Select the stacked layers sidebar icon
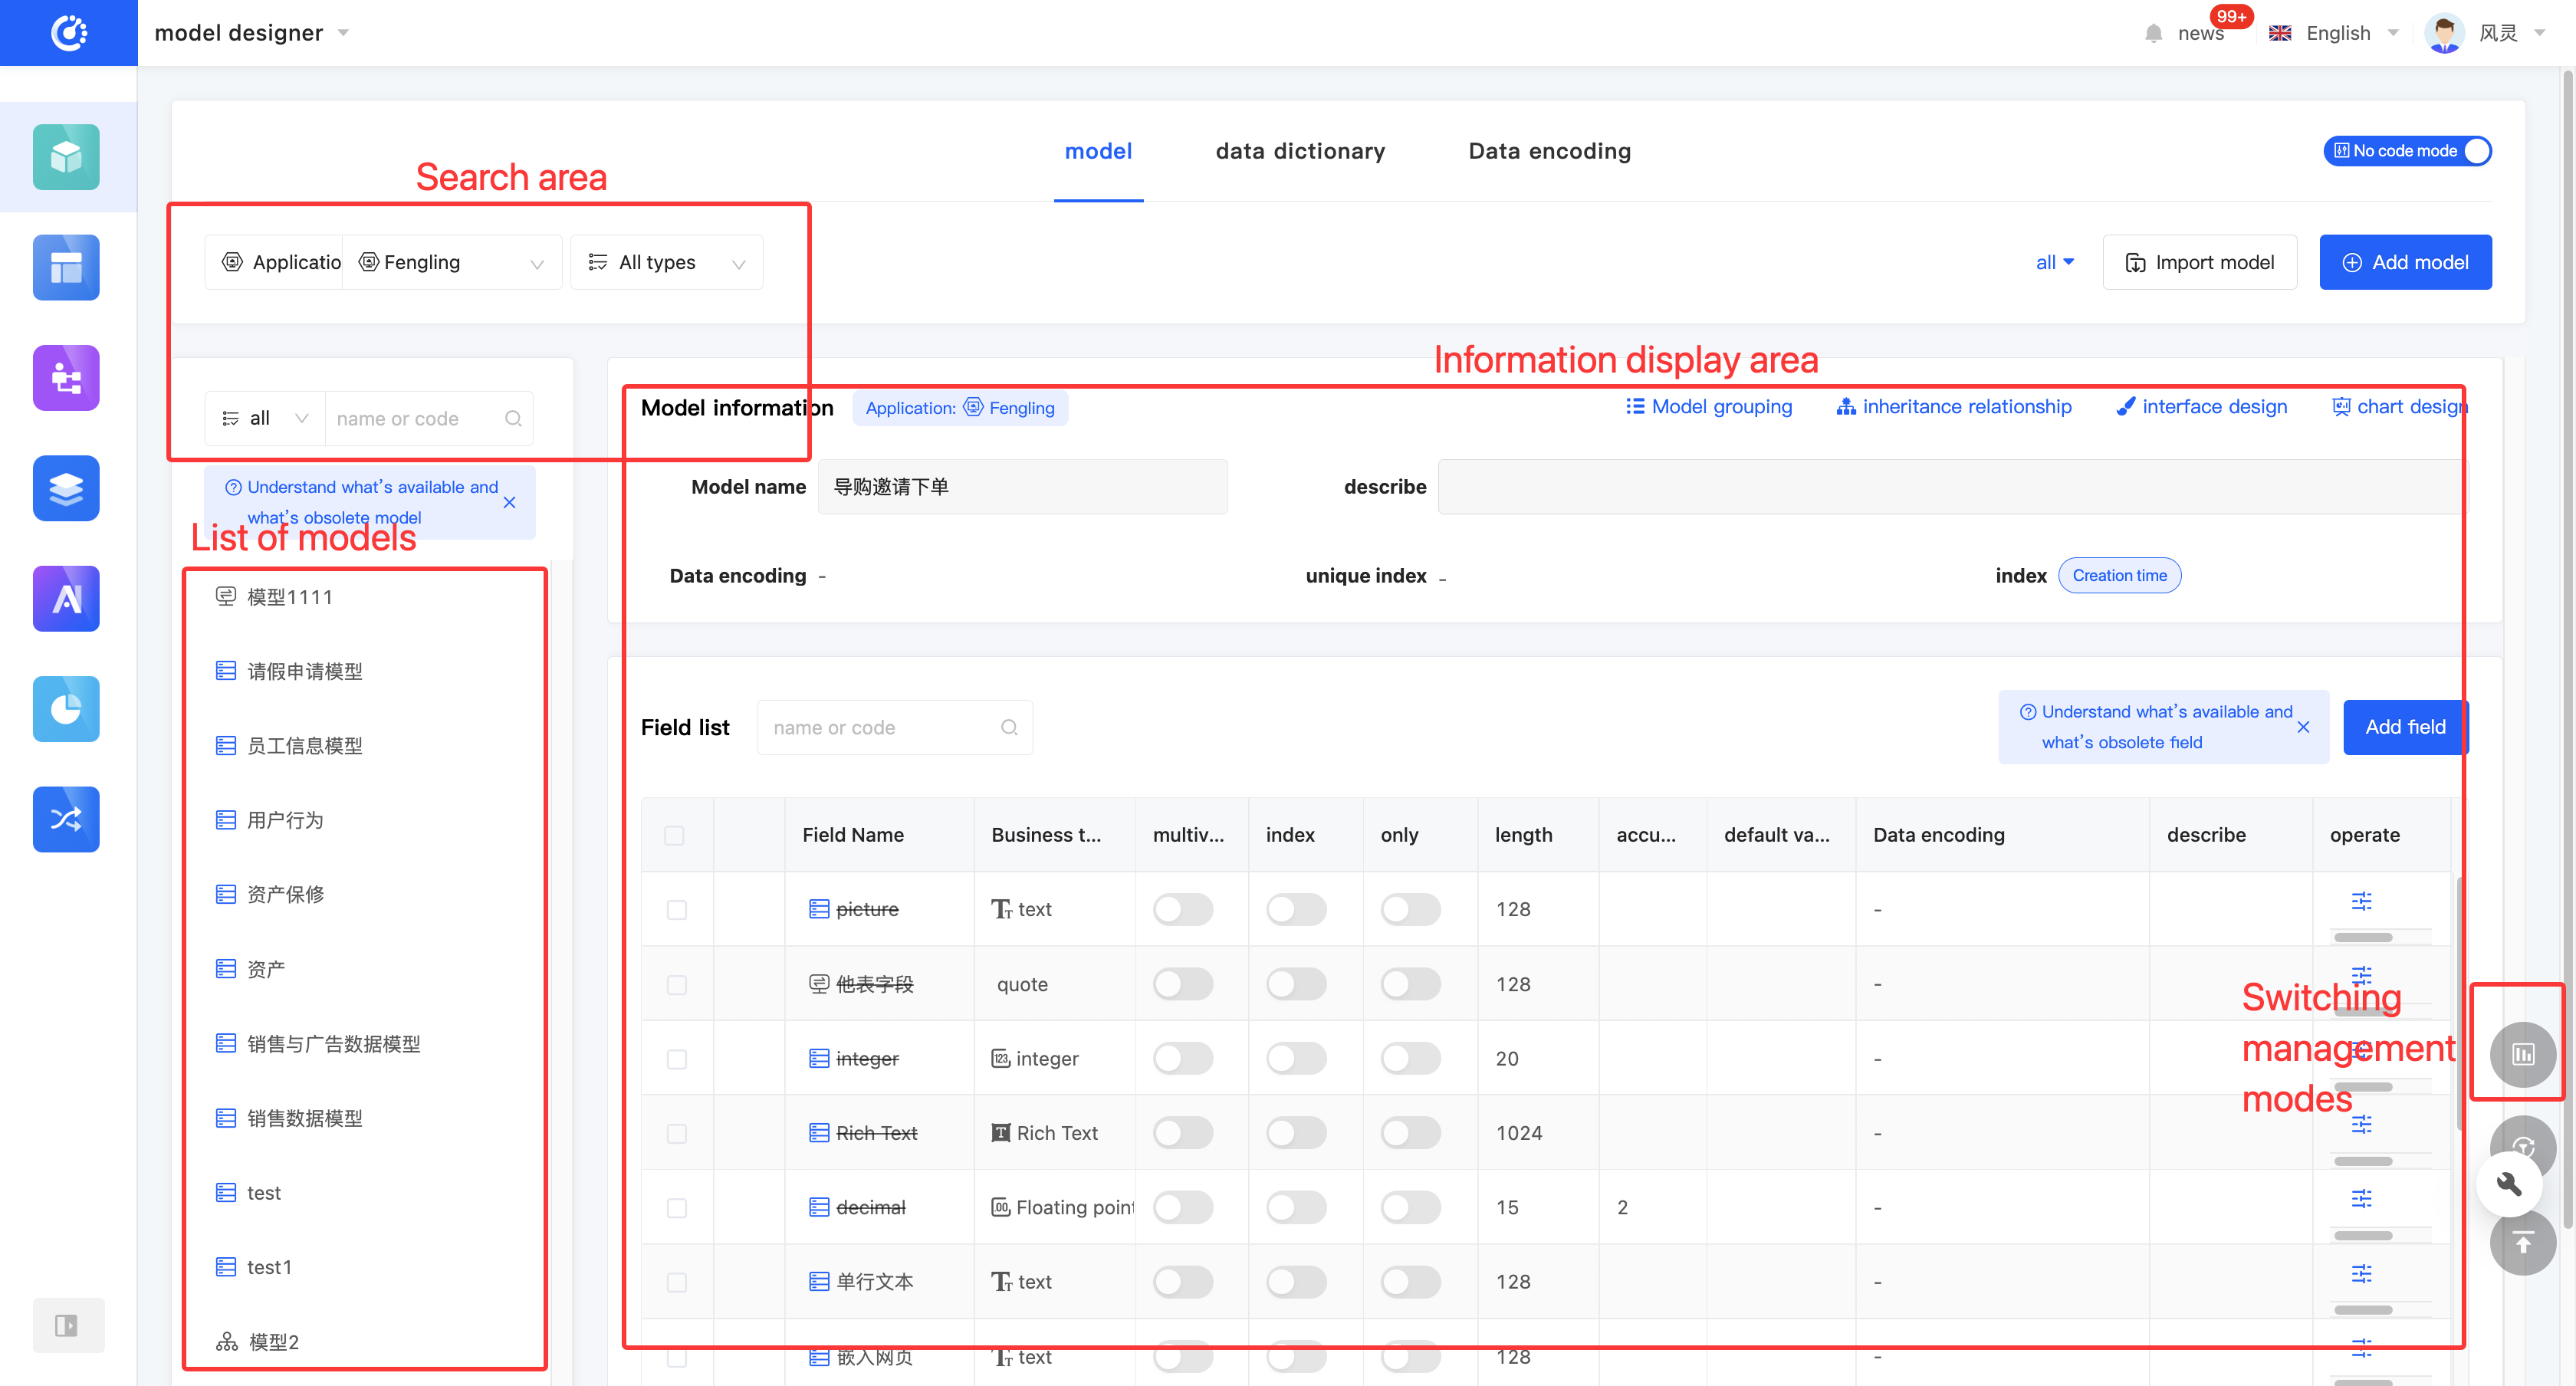2576x1386 pixels. pos(66,488)
